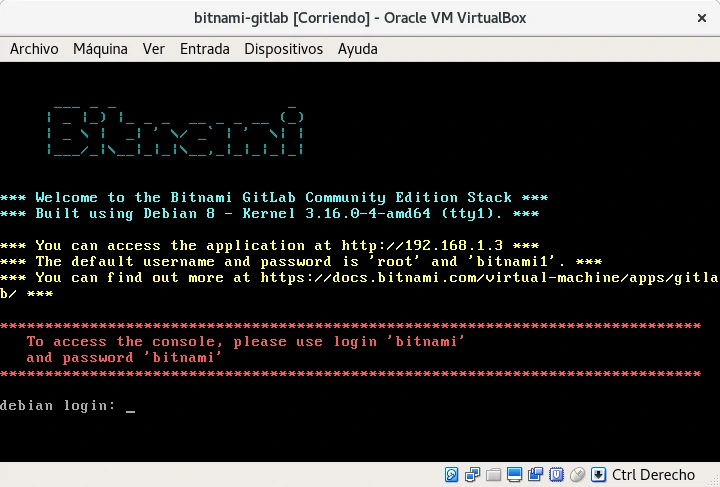720x487 pixels.
Task: Open the Dispositivos menu
Action: point(283,49)
